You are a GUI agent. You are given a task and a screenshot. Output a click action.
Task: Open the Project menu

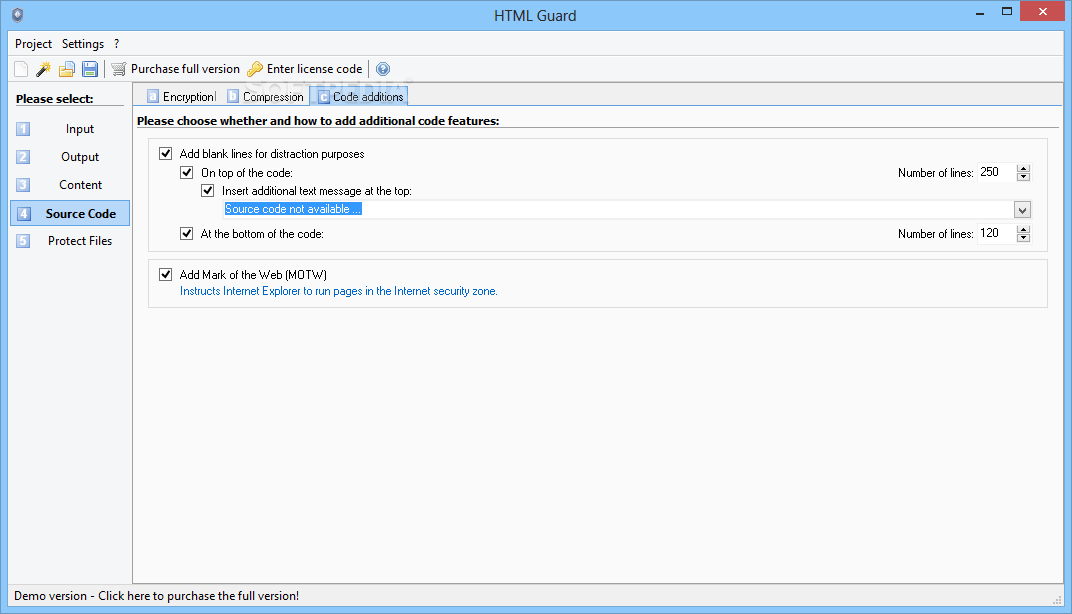[34, 44]
